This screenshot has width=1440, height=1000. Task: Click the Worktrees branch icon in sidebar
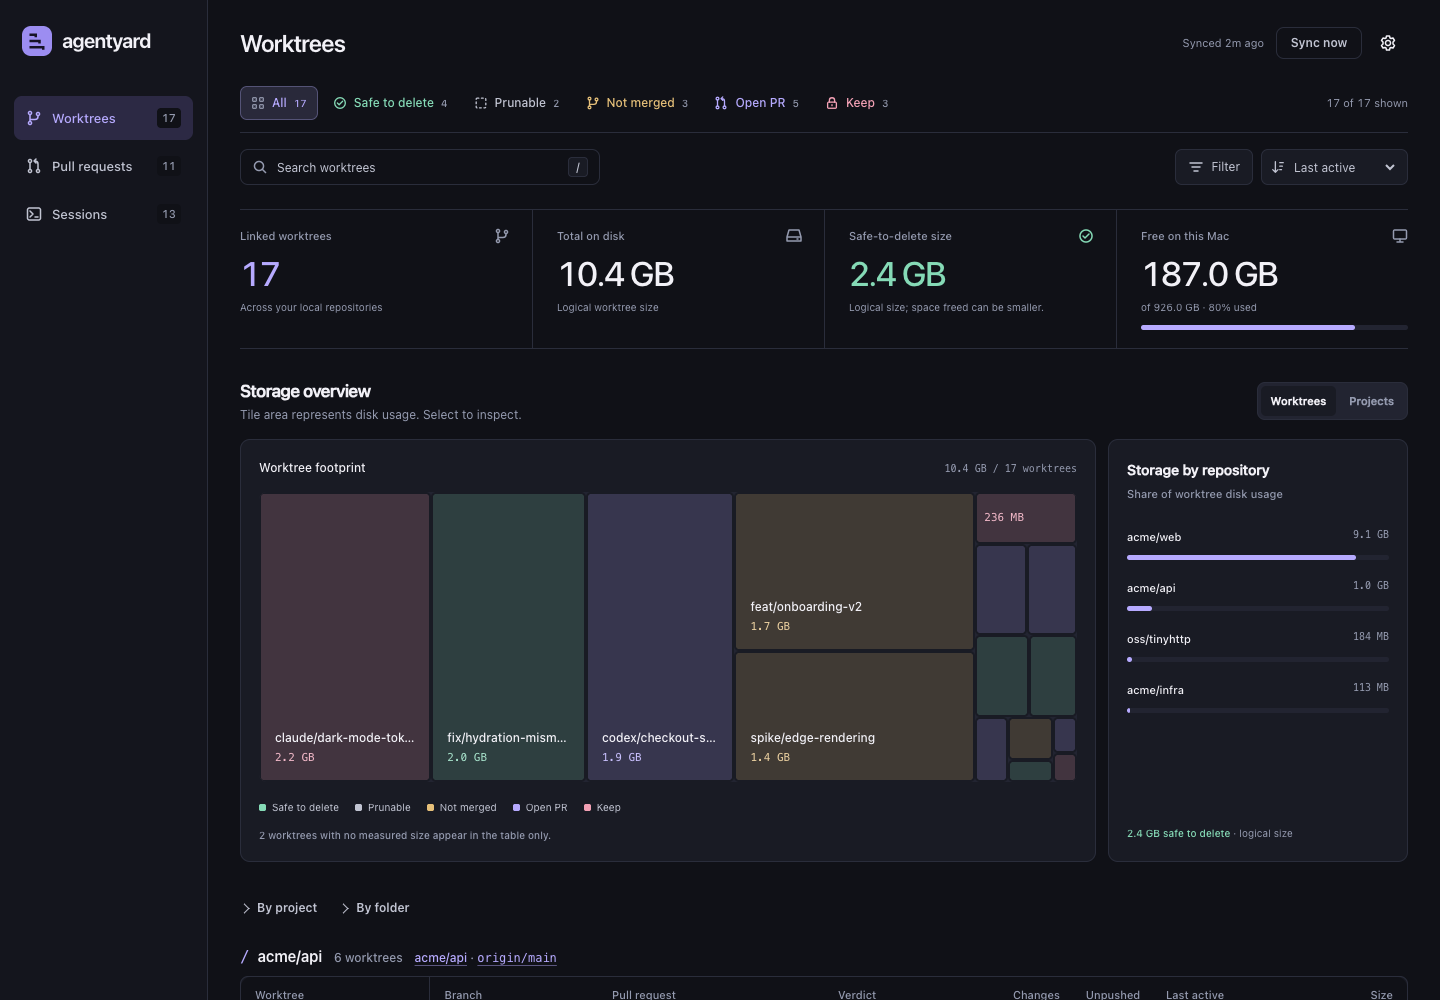coord(34,118)
